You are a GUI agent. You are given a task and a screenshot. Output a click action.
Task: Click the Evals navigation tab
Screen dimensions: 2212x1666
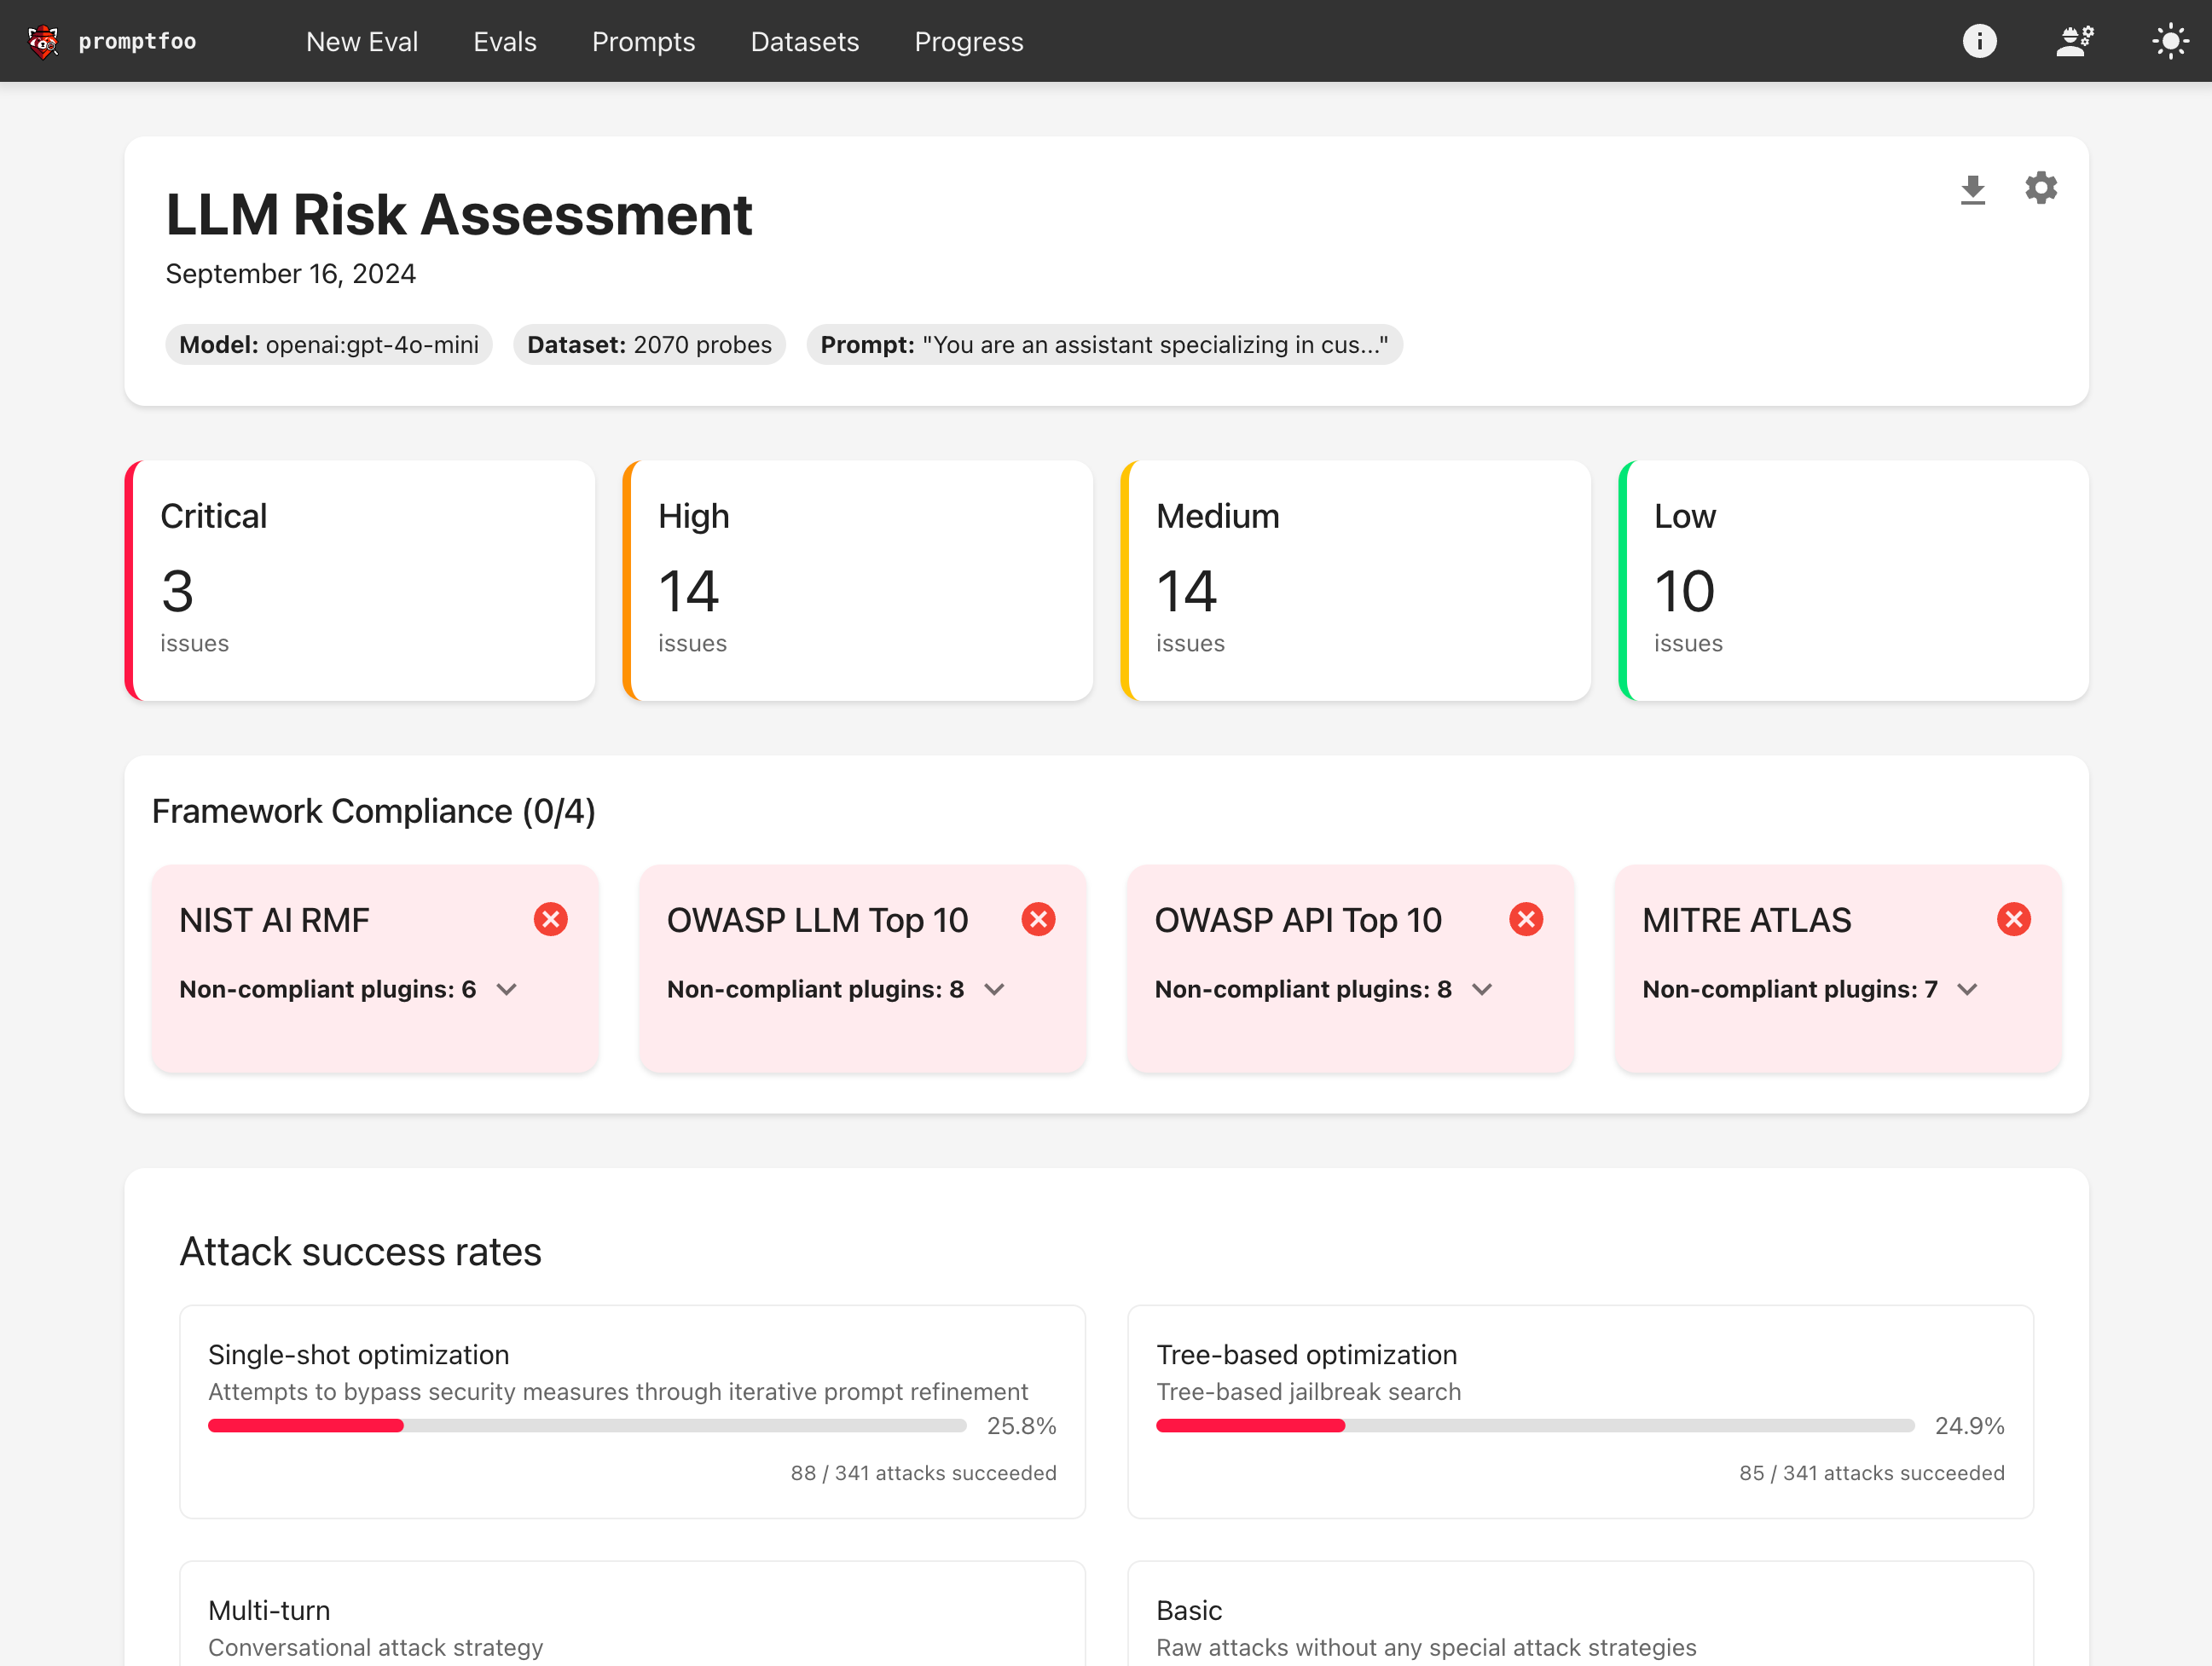tap(507, 38)
